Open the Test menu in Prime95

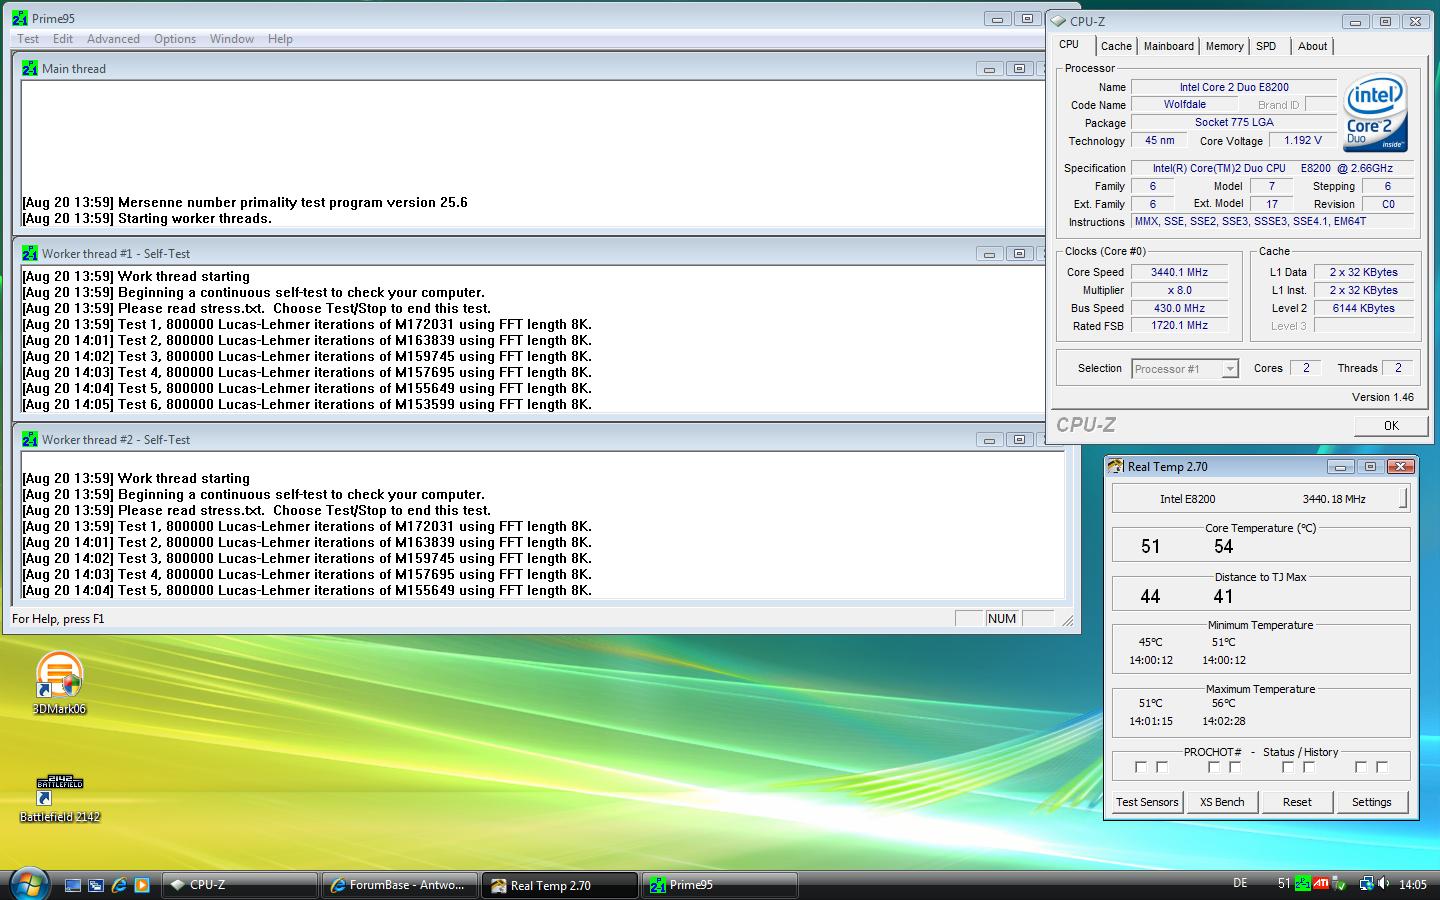[28, 39]
